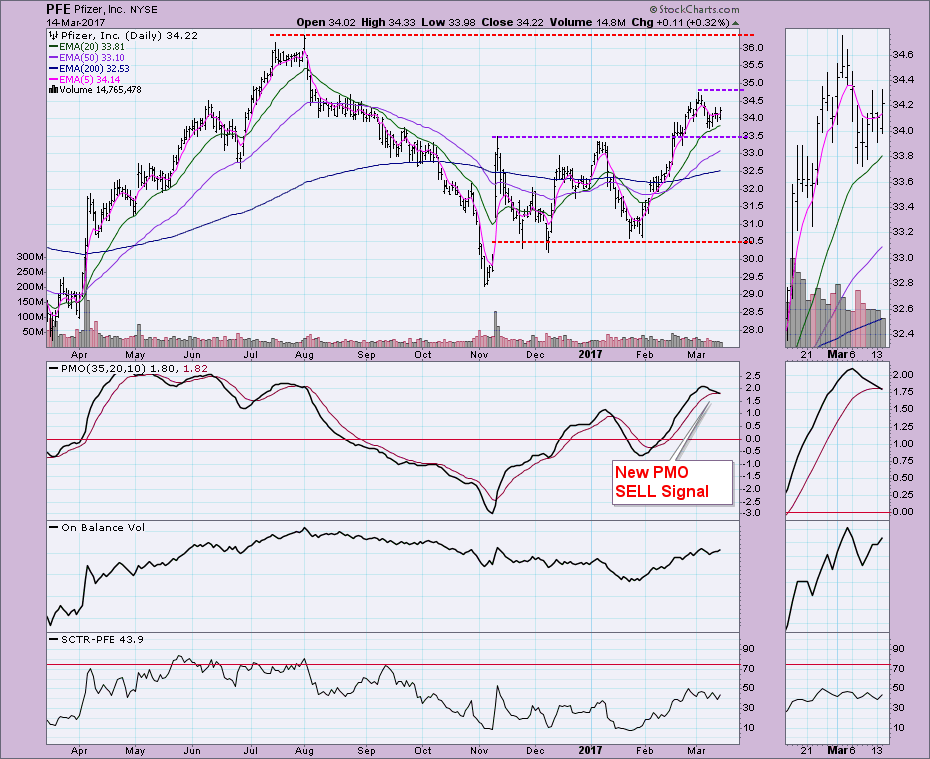Click the On Balance Vol zoom thumbnail panel

point(837,576)
